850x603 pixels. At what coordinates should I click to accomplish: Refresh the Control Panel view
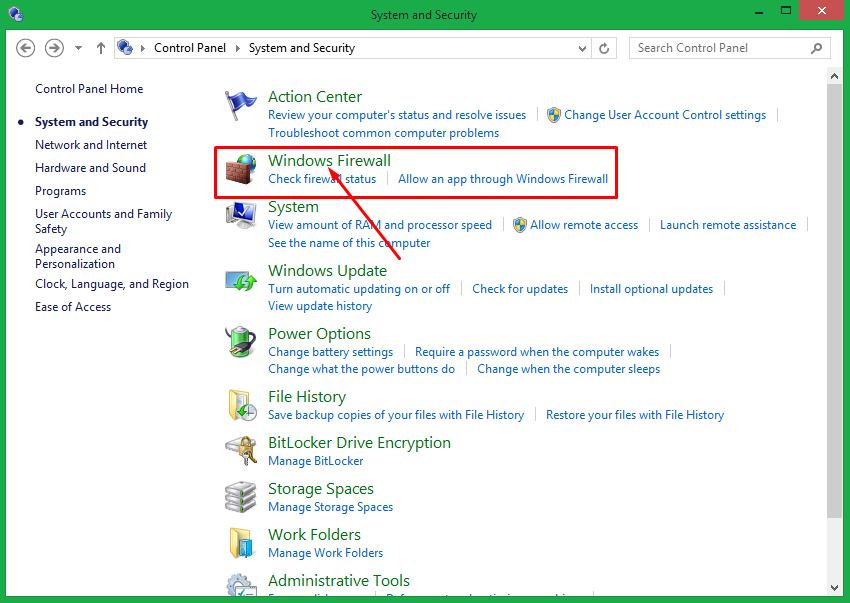point(604,48)
